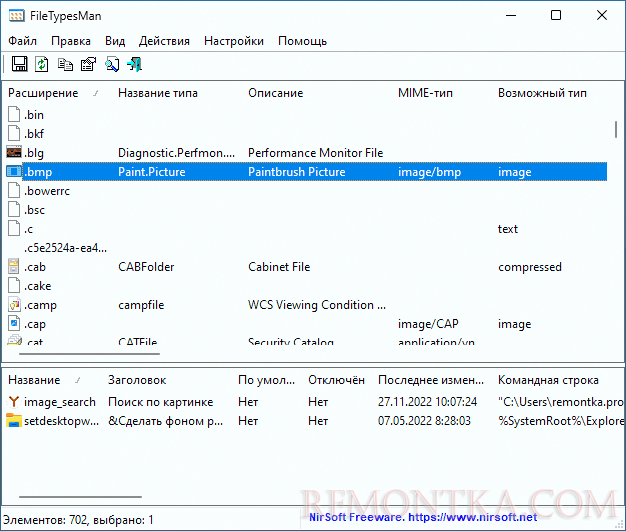Click the .c blank file icon
This screenshot has height=531, width=626.
click(14, 229)
